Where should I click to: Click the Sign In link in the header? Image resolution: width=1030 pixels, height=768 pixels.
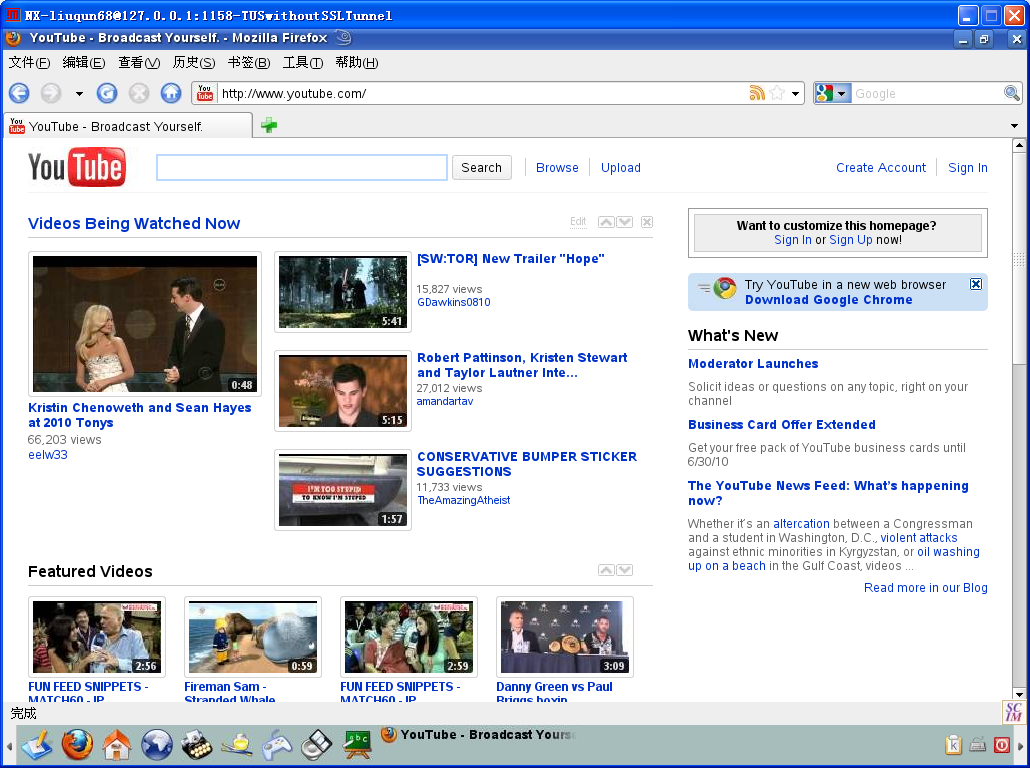pyautogui.click(x=968, y=168)
